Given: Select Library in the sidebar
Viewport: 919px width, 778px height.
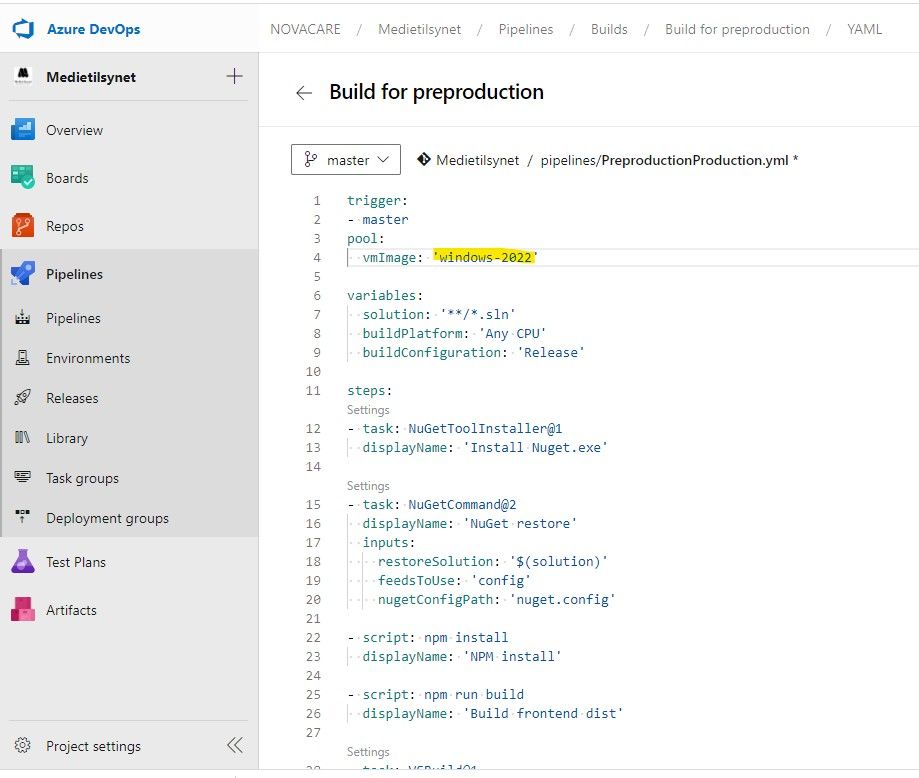Looking at the screenshot, I should (67, 438).
